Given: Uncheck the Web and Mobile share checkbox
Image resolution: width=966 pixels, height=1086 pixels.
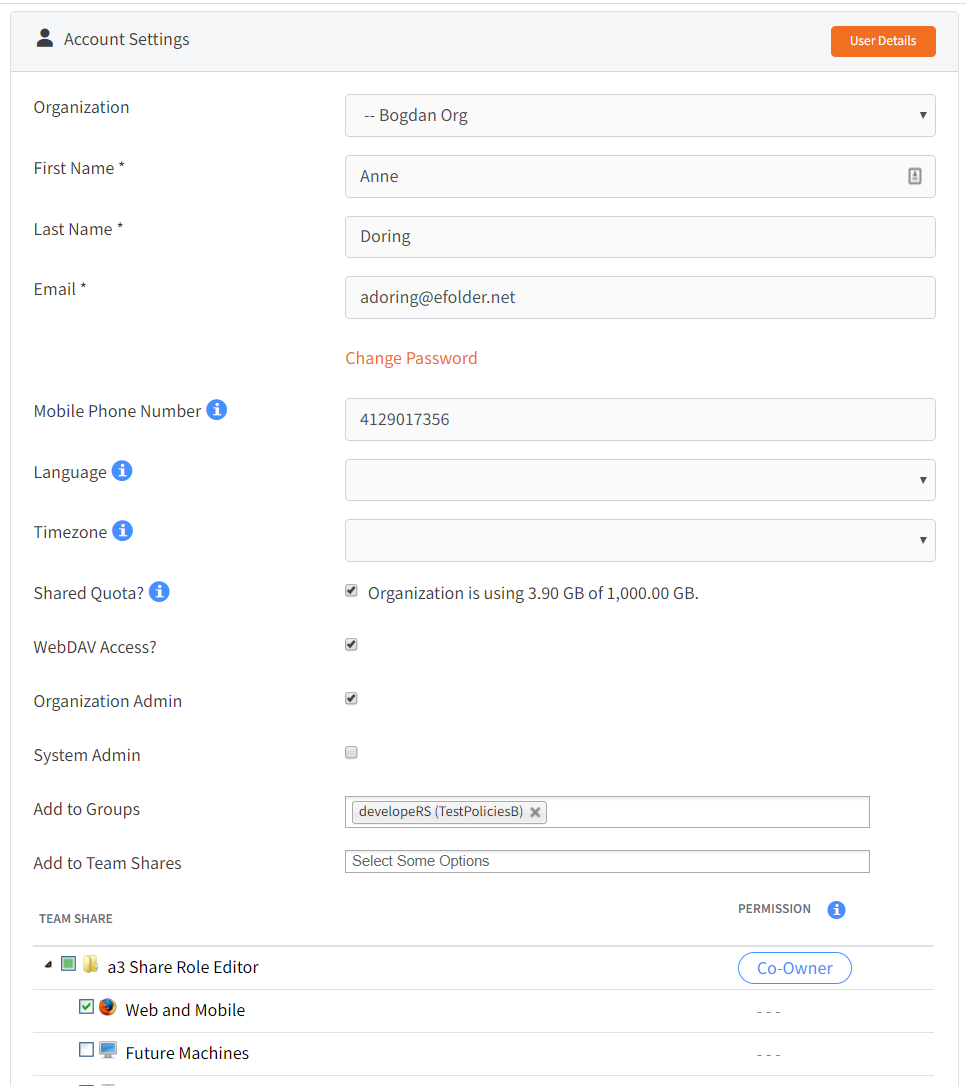Looking at the screenshot, I should pos(86,1006).
